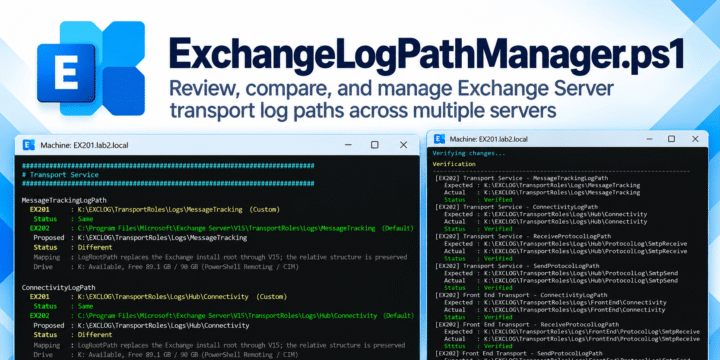Select the ConnectivityLogPath heading in left window
Screen dimensions: 720x360
coord(58,287)
